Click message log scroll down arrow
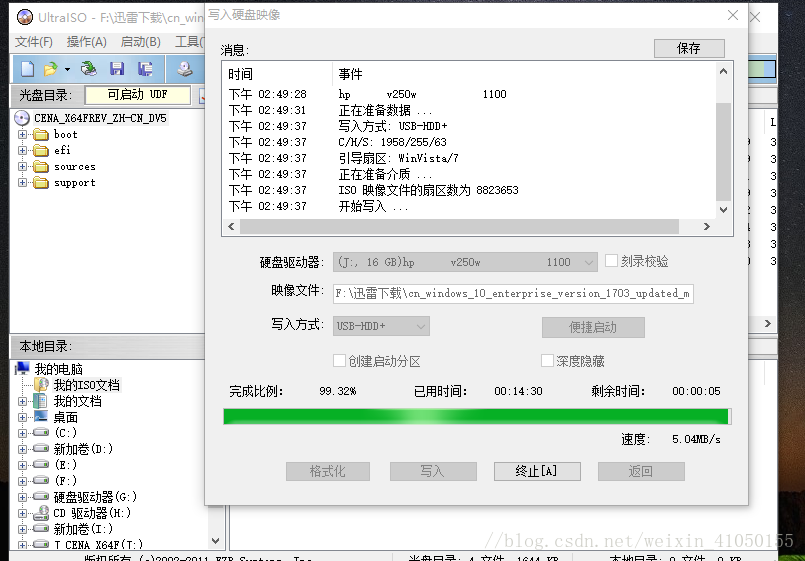This screenshot has height=561, width=805. (x=723, y=209)
